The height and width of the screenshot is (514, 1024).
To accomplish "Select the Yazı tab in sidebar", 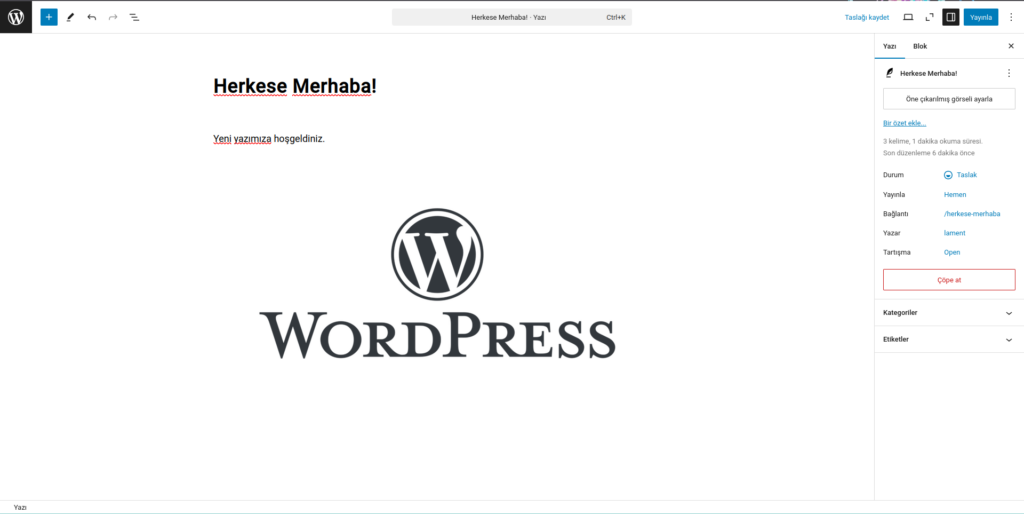I will click(889, 46).
